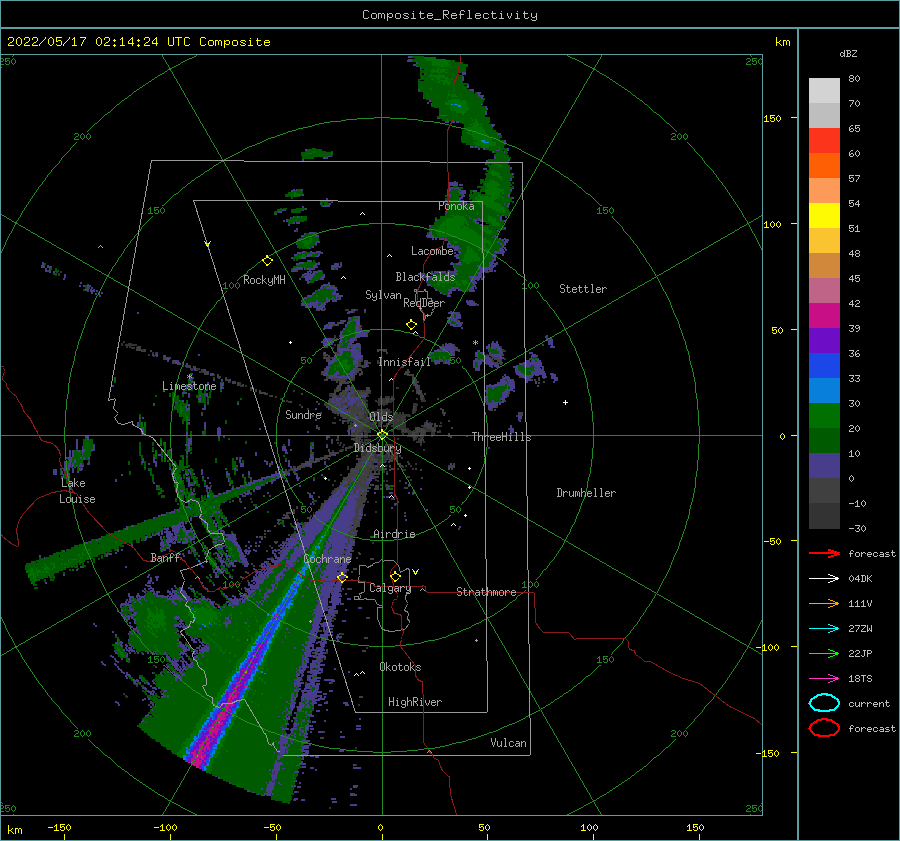Click the Lake Louise label
The width and height of the screenshot is (900, 841).
[x=77, y=491]
